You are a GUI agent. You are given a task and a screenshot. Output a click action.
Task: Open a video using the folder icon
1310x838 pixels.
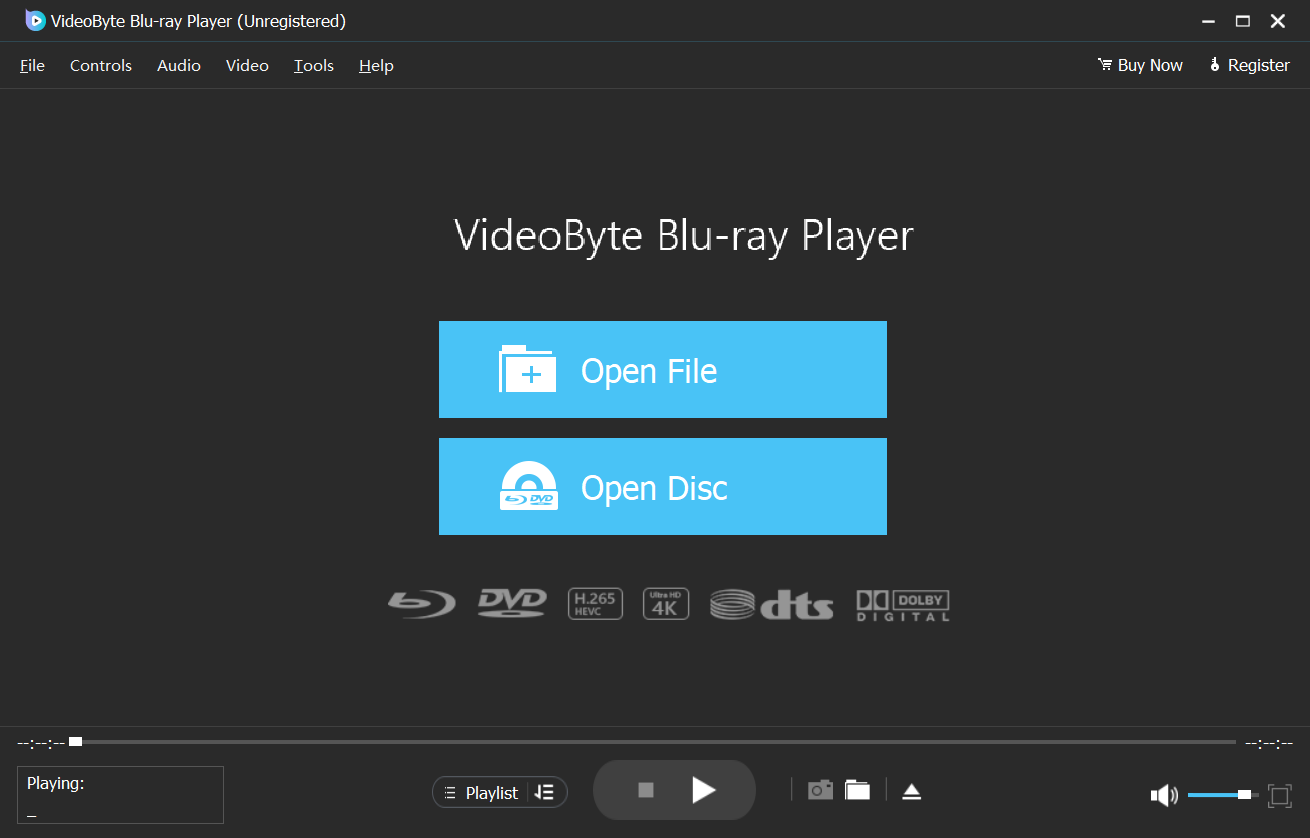click(857, 789)
